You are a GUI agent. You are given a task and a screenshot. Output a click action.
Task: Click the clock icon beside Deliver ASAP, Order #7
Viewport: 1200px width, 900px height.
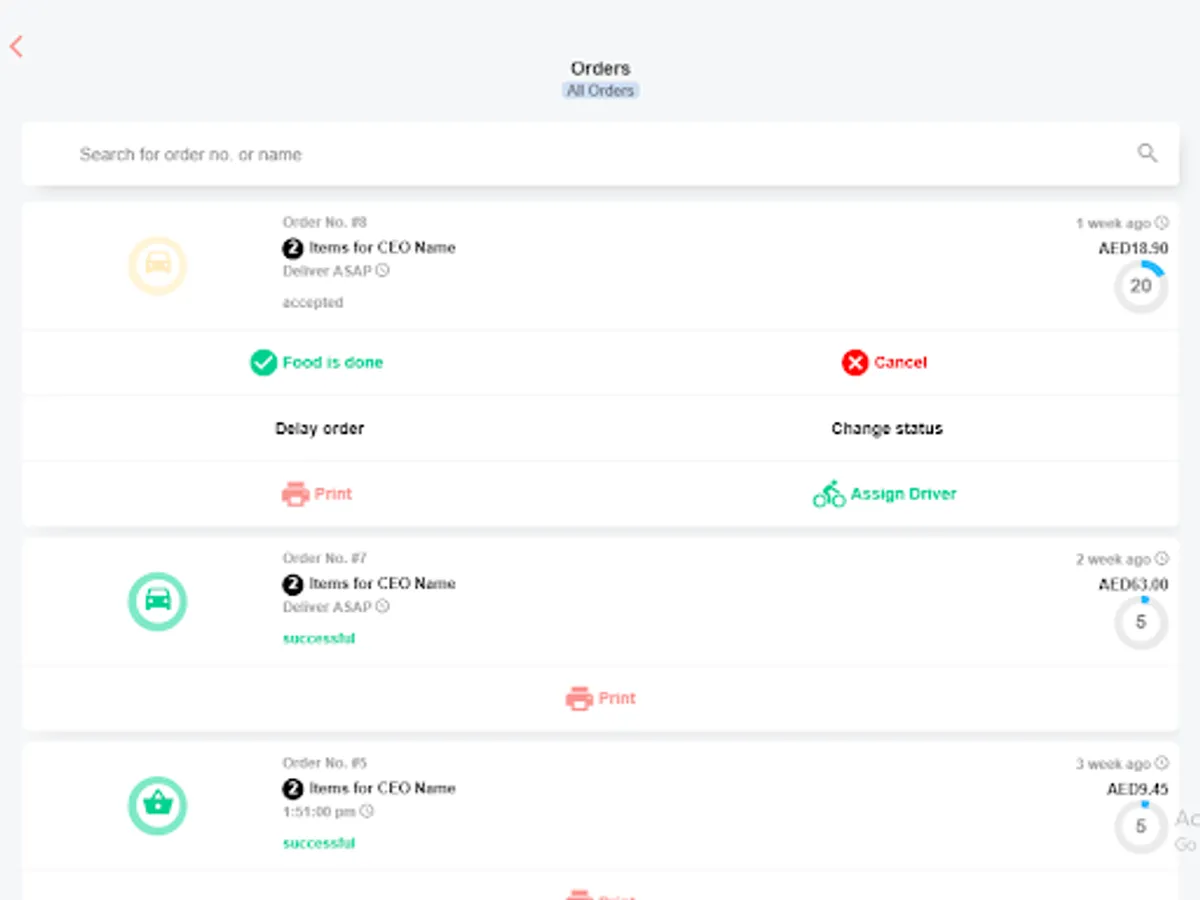point(382,607)
